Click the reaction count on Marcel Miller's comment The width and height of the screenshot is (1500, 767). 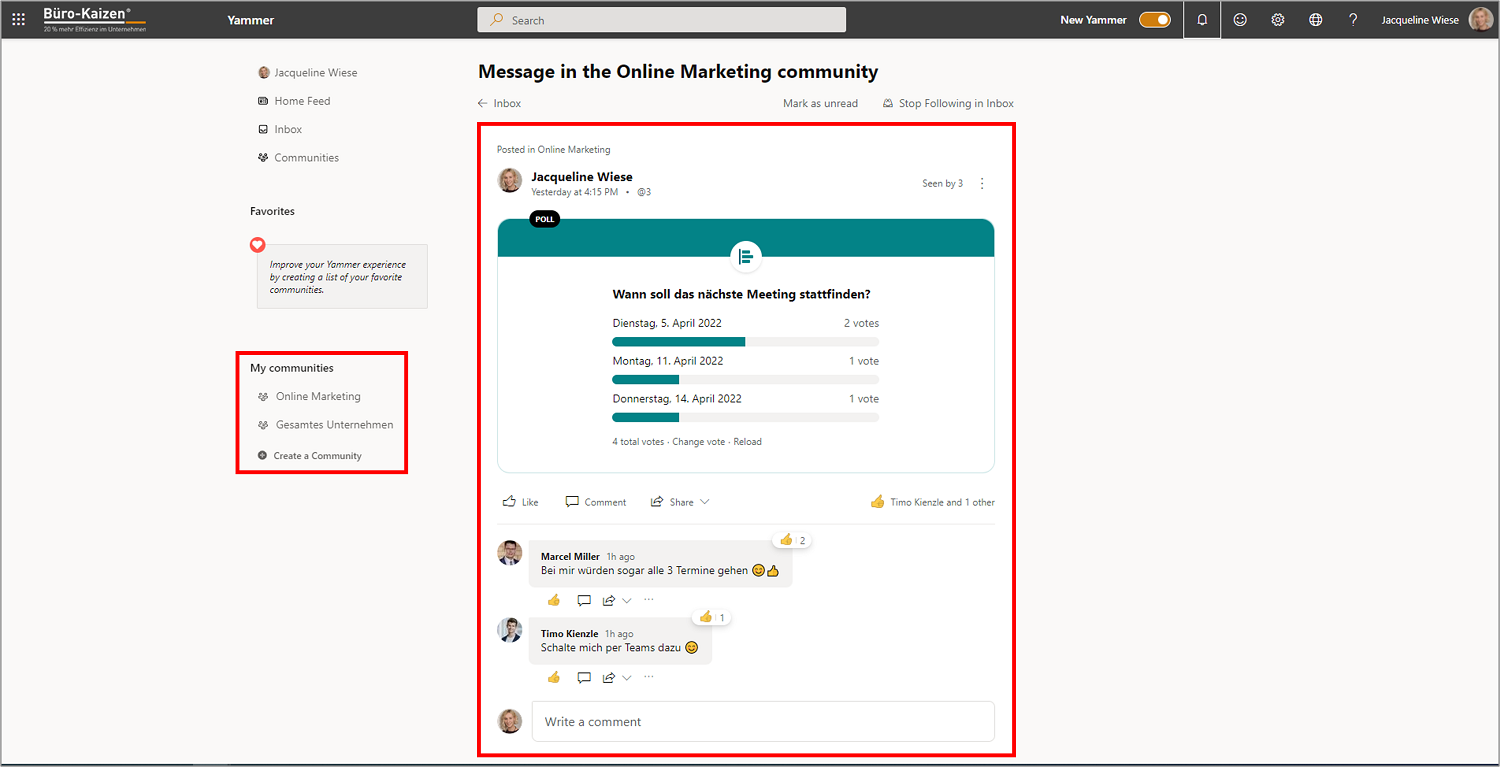tap(792, 540)
